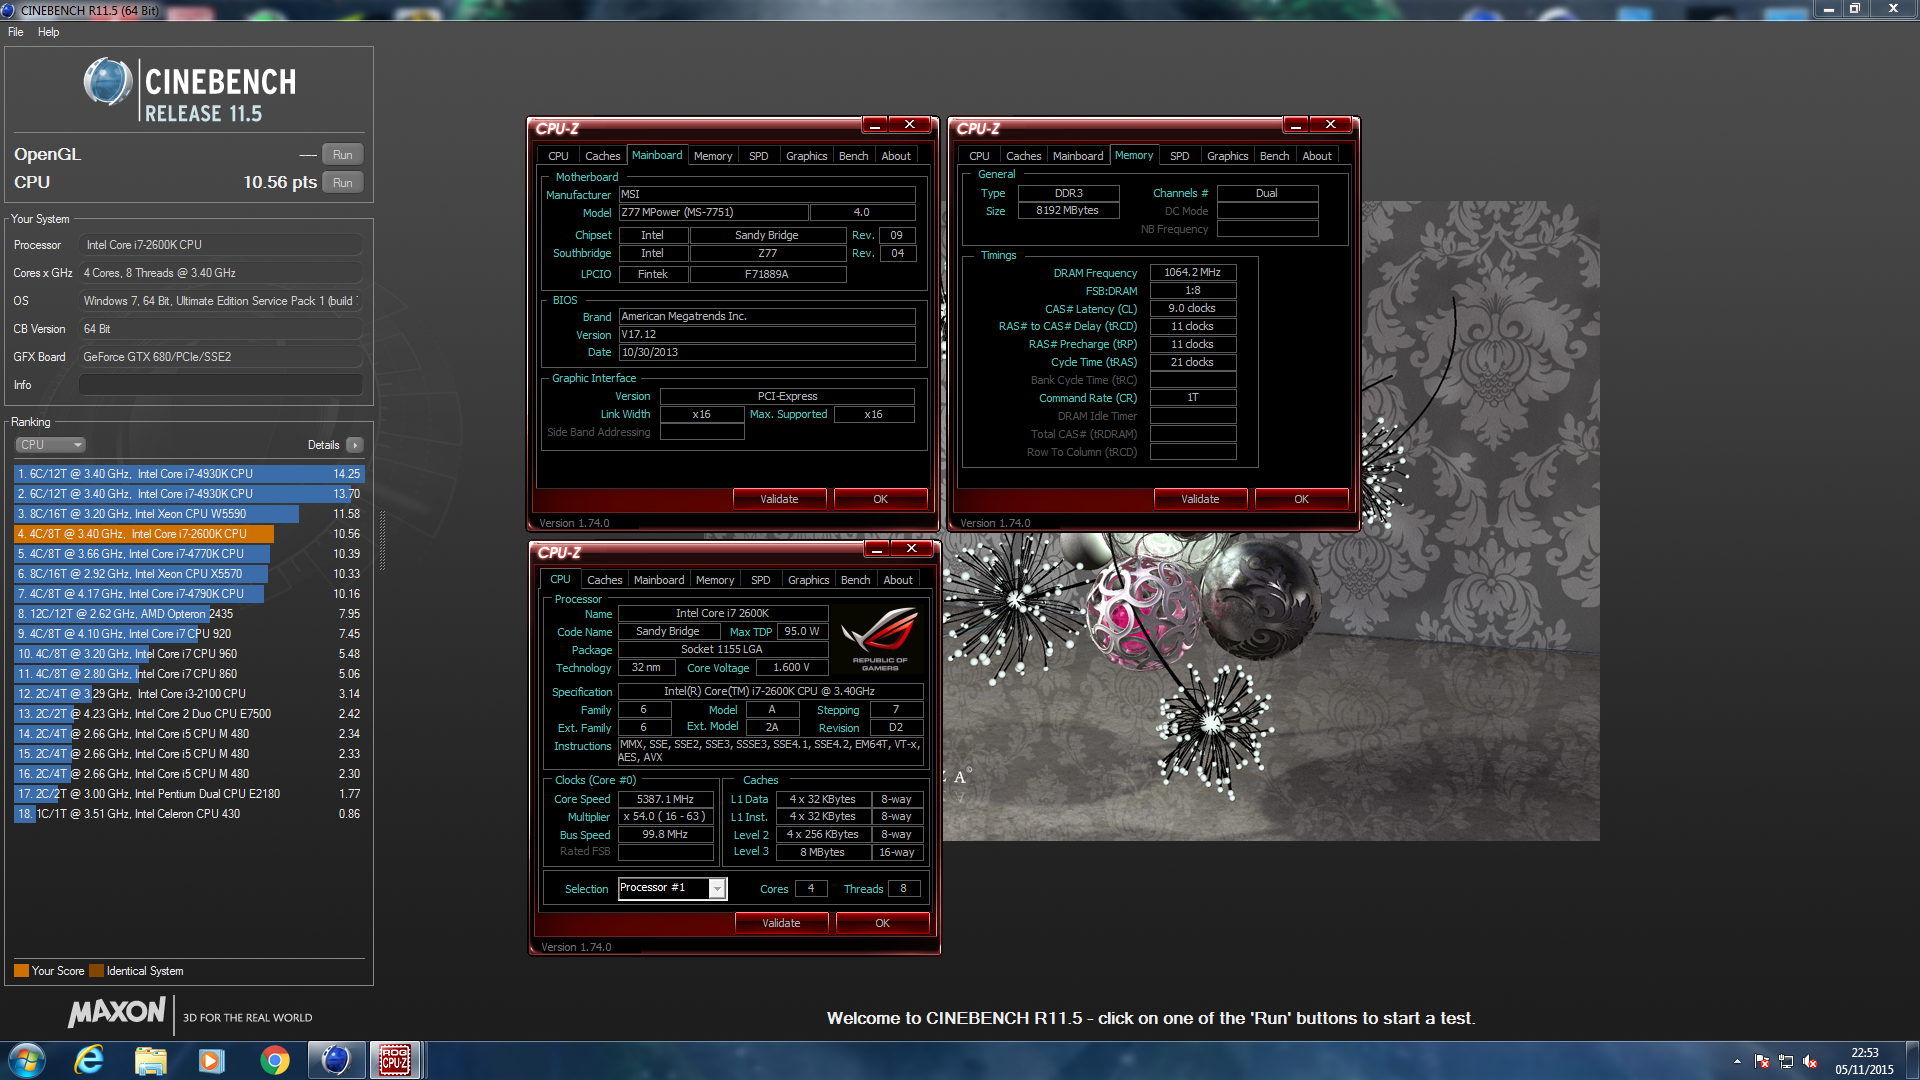Launch Internet Explorer from taskbar
Image resolution: width=1920 pixels, height=1080 pixels.
(89, 1060)
